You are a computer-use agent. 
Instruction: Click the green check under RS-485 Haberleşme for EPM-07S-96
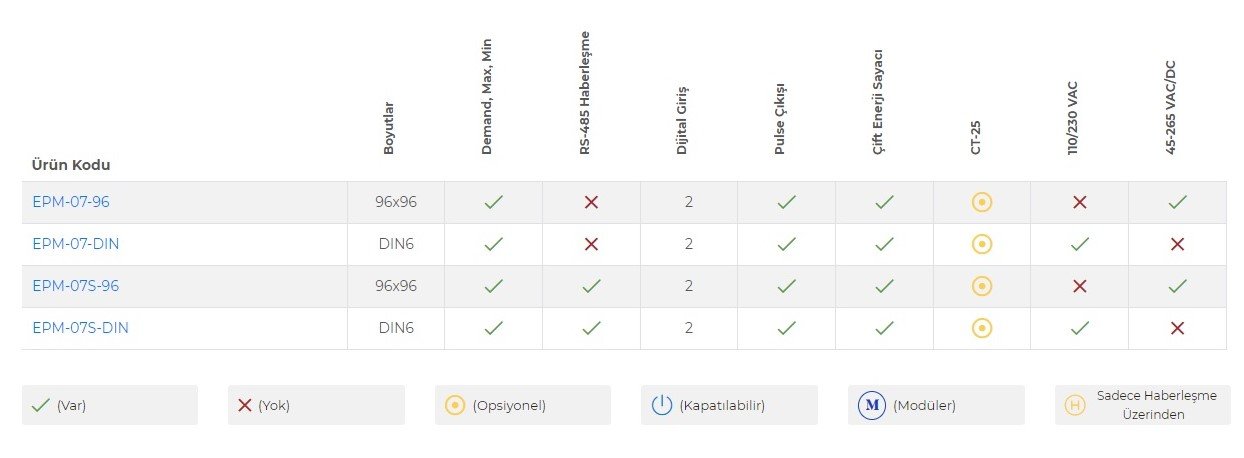pos(591,286)
